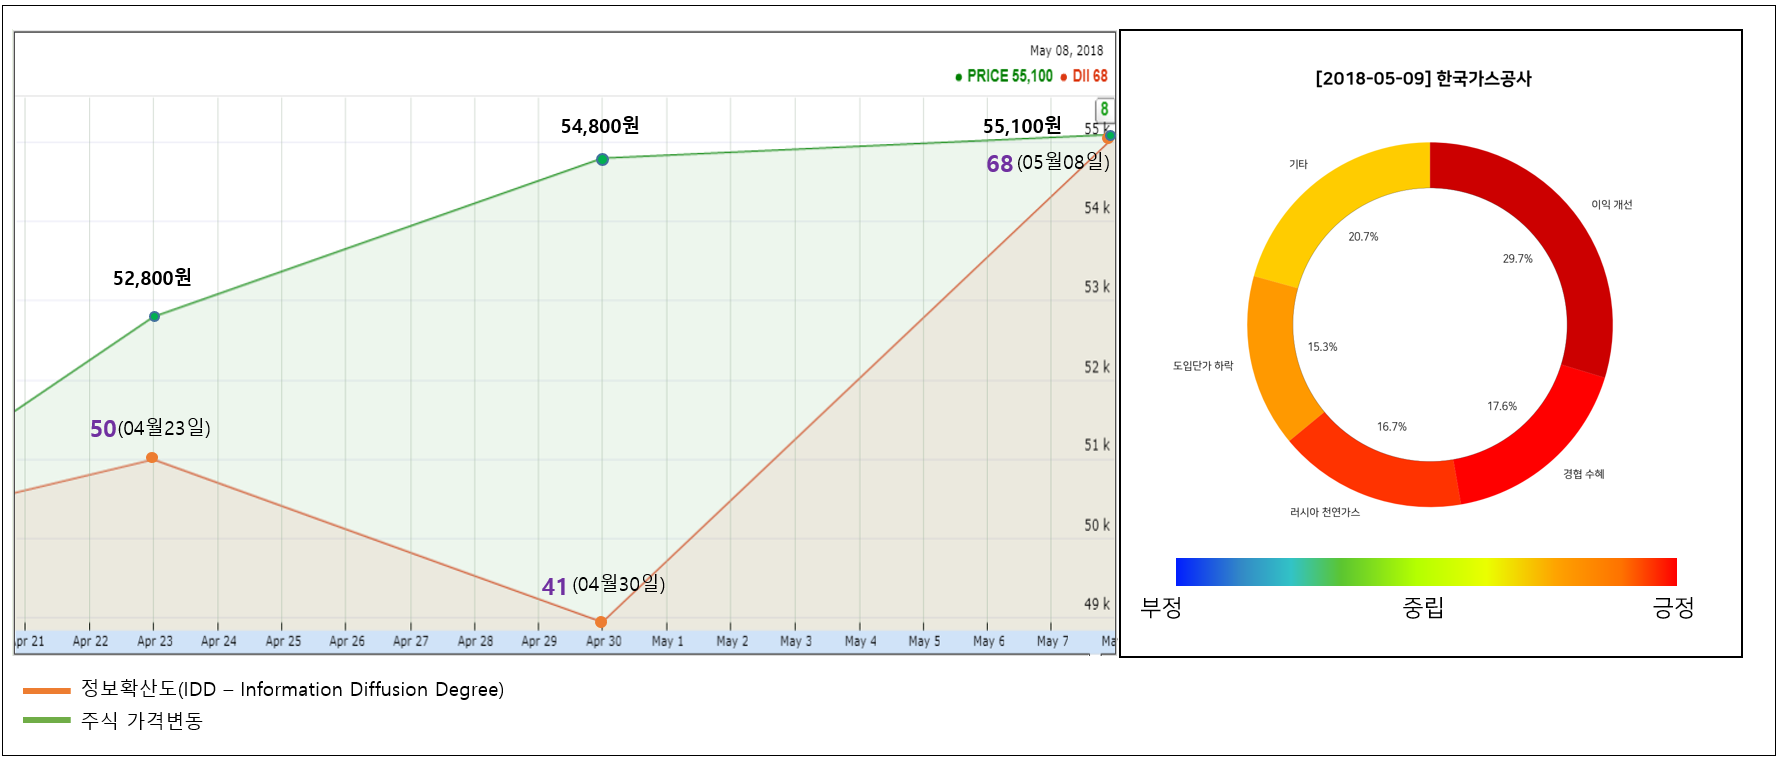1781x761 pixels.
Task: Click the 54,800원 price label
Action: [600, 126]
